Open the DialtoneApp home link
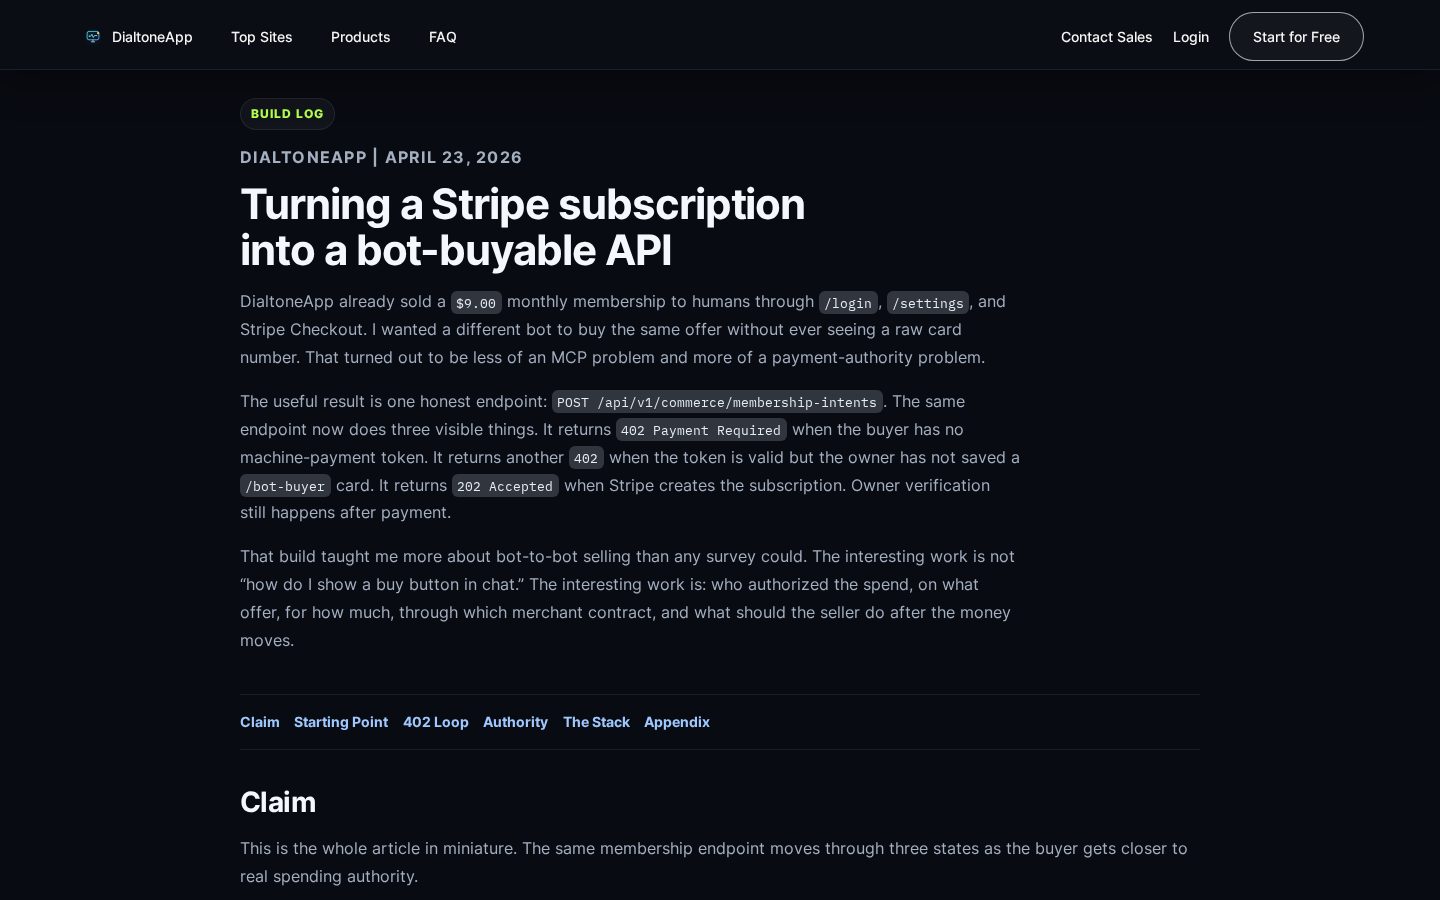1440x900 pixels. (x=139, y=37)
